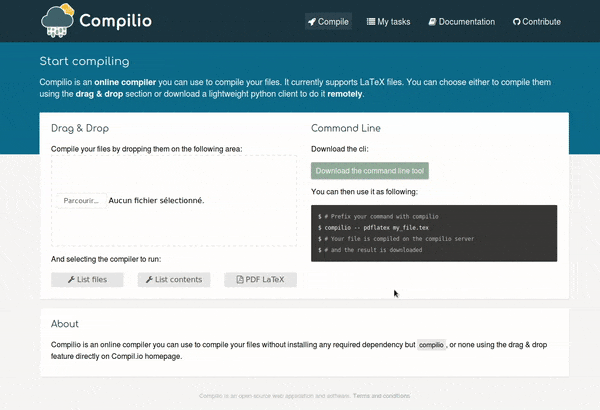Click the Compilio cloud logo

click(x=57, y=21)
